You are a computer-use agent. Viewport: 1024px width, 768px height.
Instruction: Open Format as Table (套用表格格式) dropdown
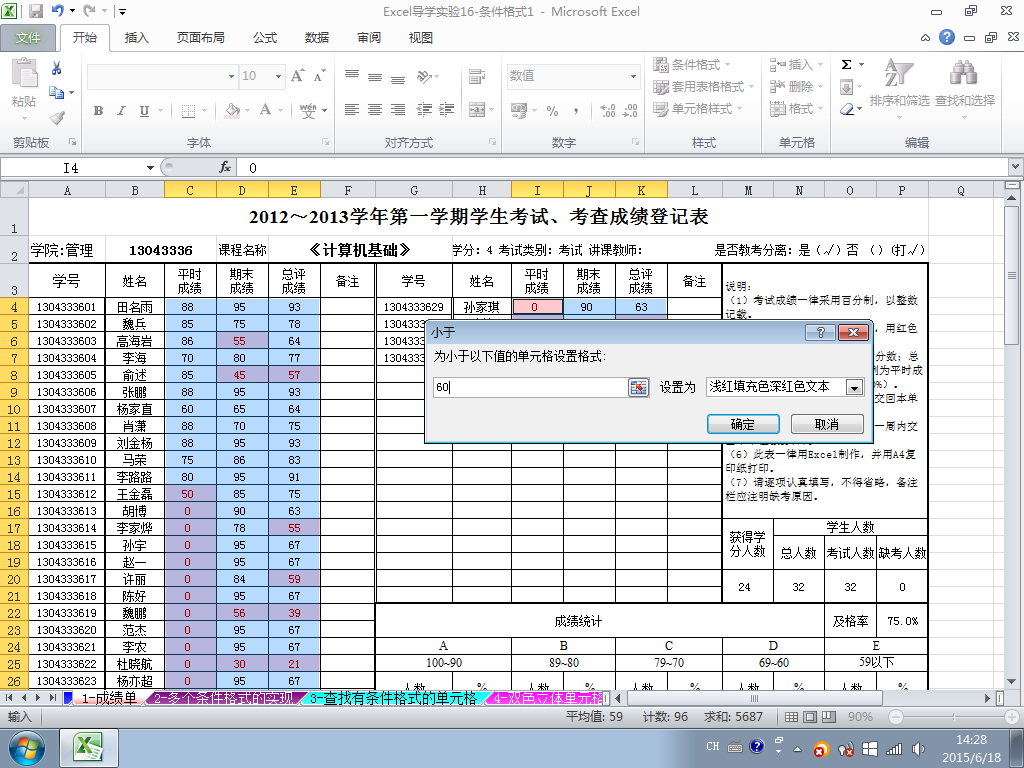click(x=703, y=87)
